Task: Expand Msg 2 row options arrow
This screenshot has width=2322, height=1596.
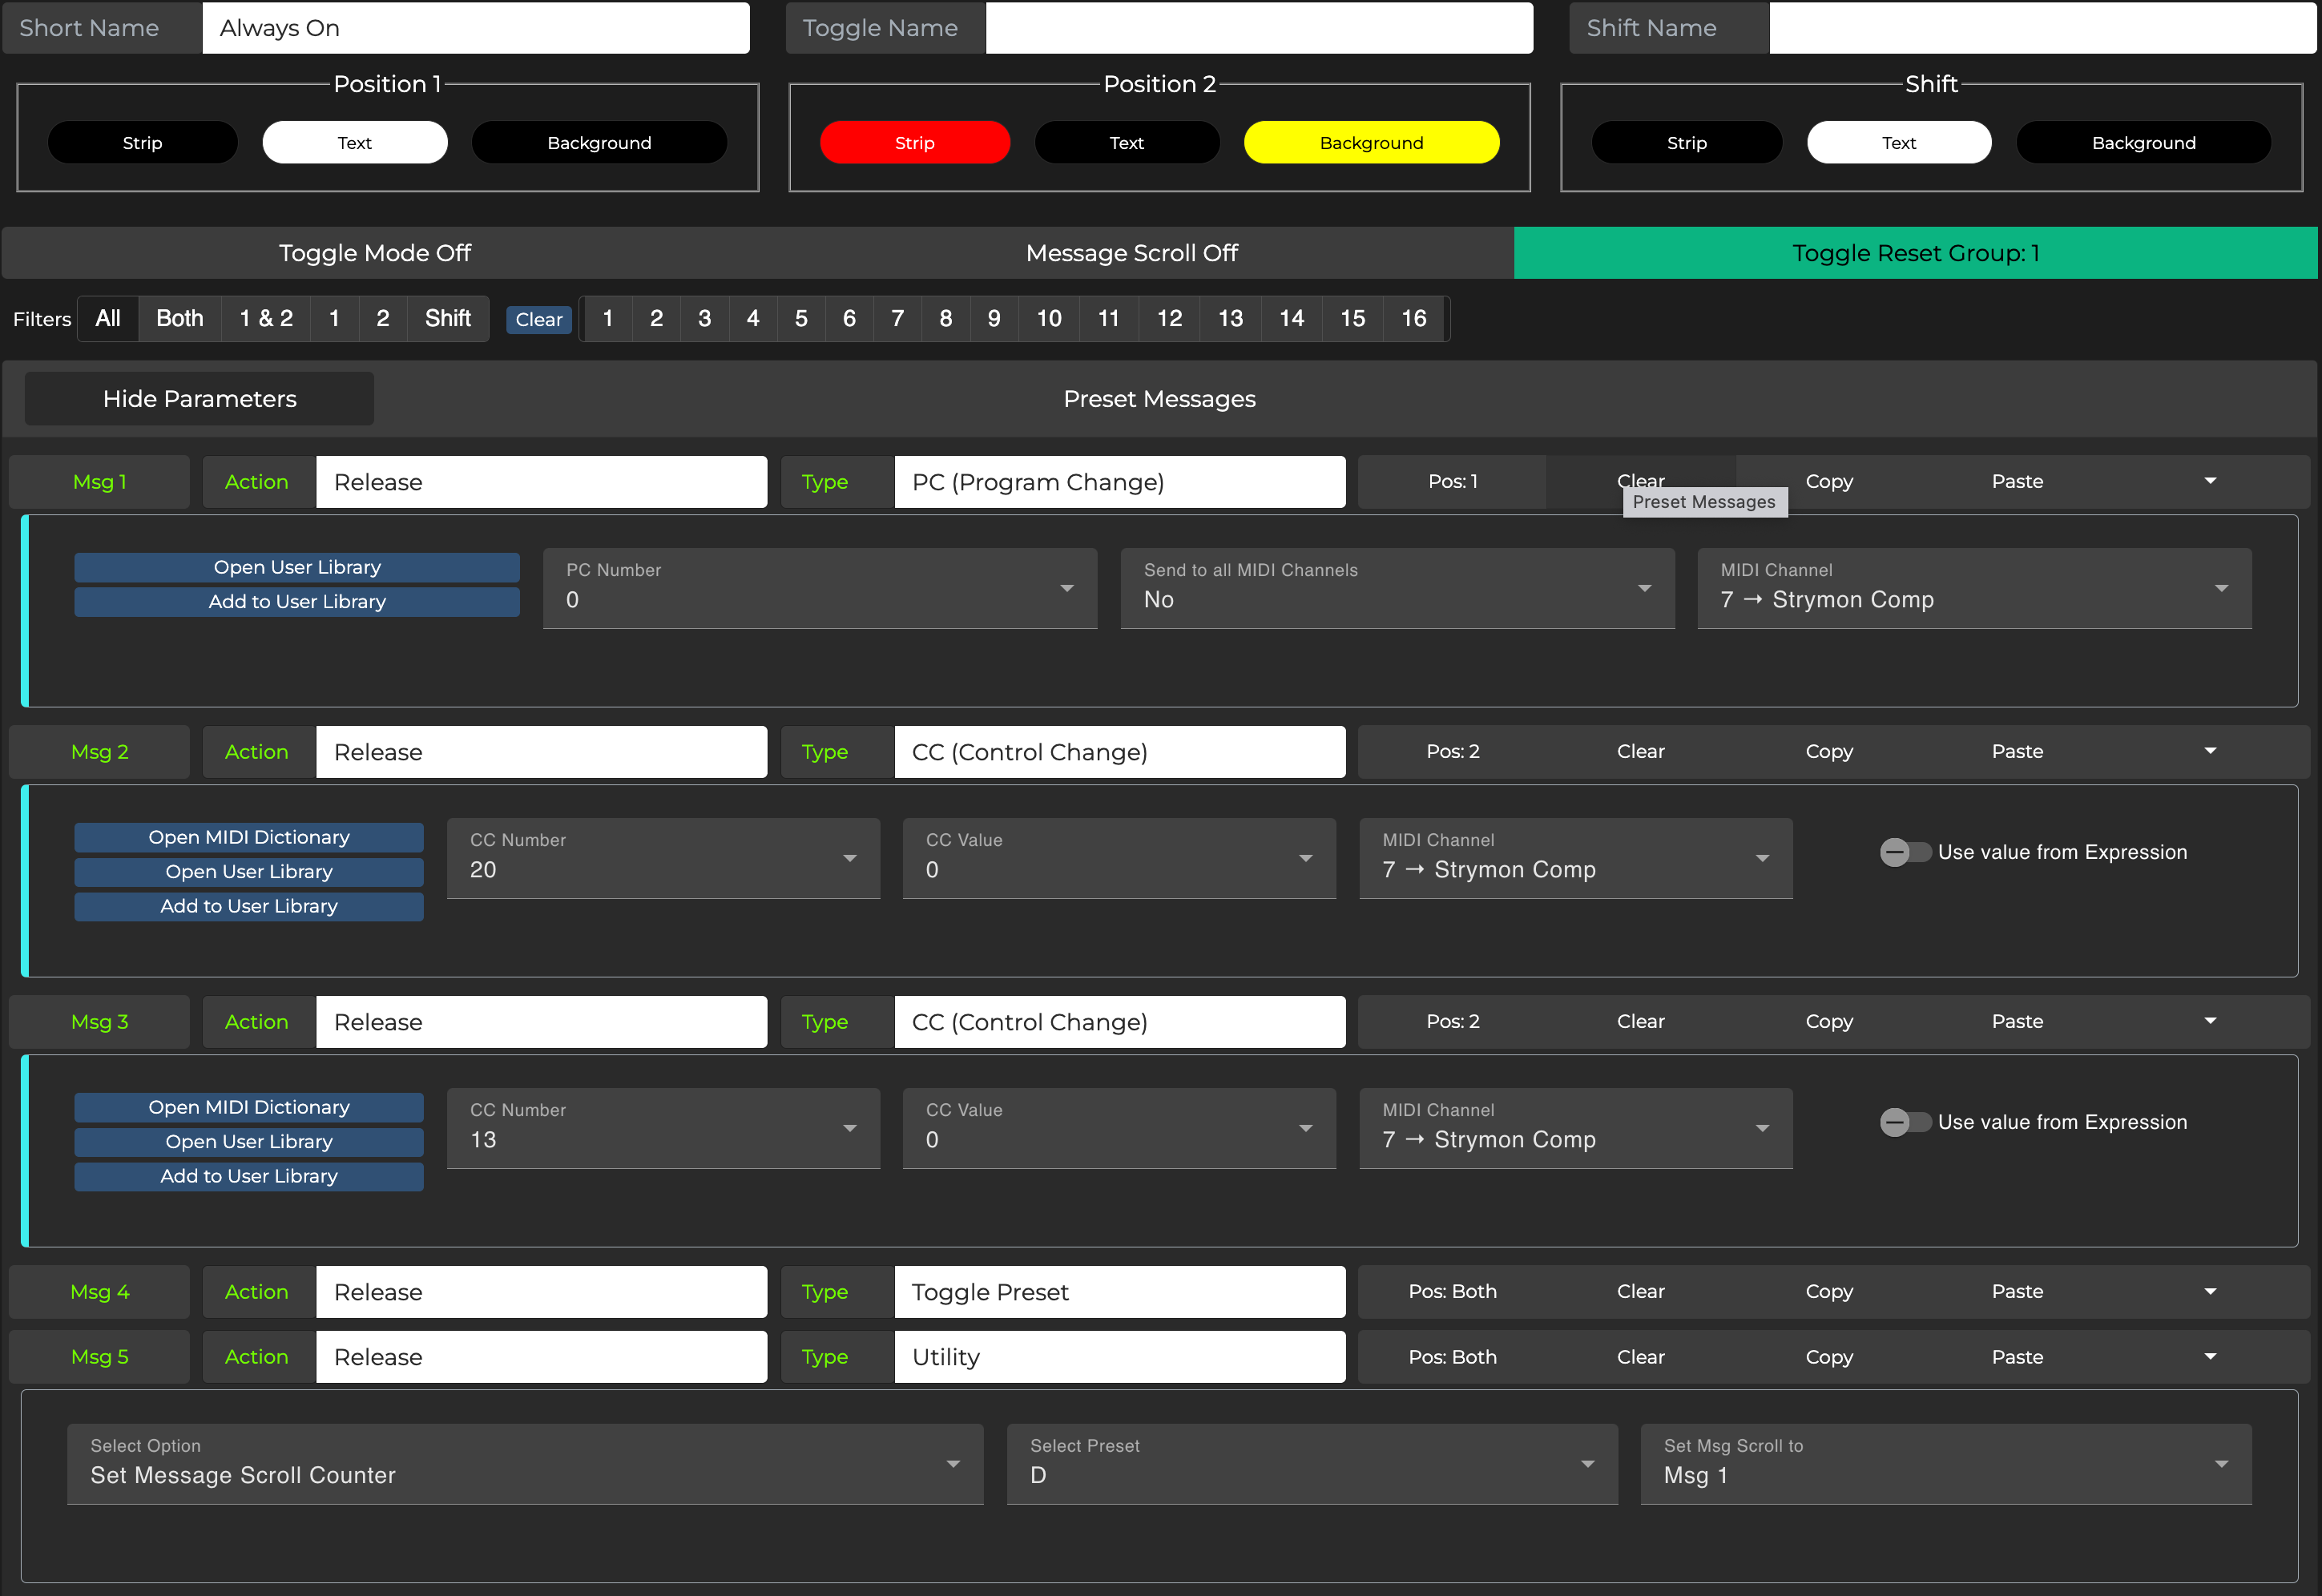Action: point(2209,751)
